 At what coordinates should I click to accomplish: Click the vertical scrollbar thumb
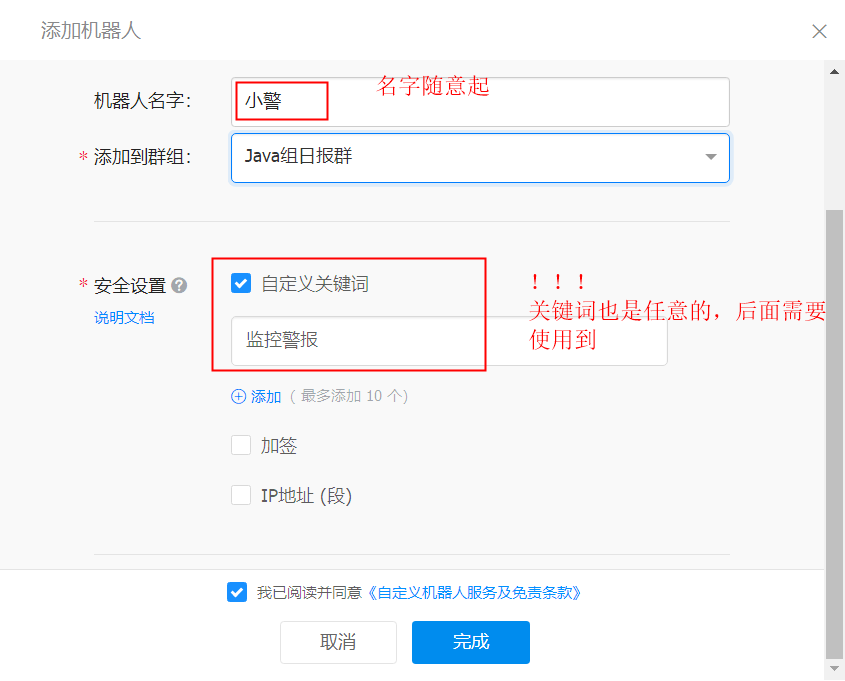834,434
